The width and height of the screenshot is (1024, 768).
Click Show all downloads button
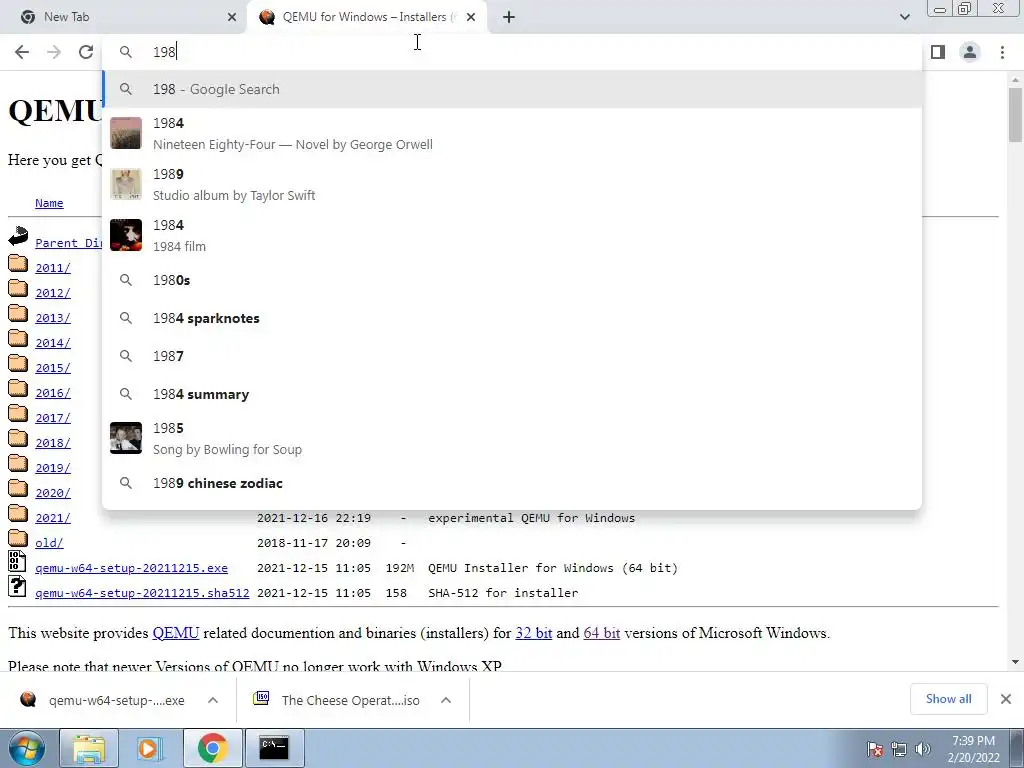click(x=948, y=699)
